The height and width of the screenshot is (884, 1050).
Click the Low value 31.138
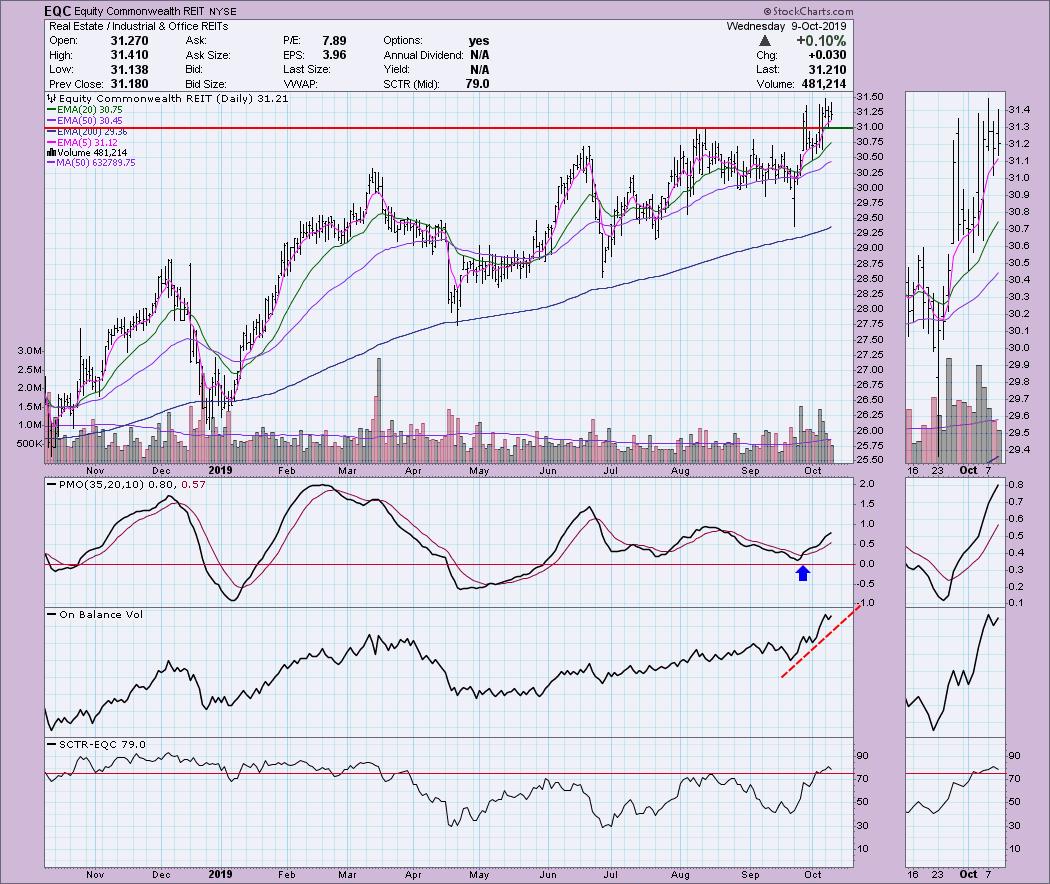point(129,70)
